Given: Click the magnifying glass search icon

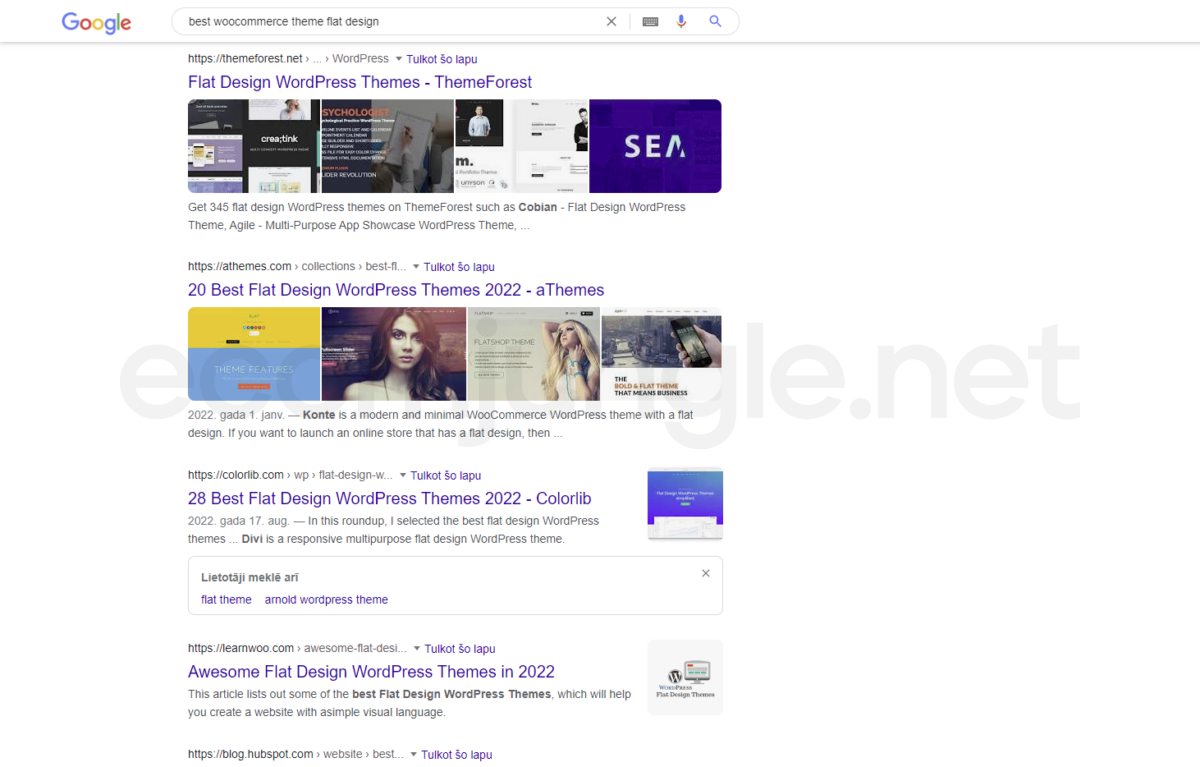Looking at the screenshot, I should tap(715, 21).
